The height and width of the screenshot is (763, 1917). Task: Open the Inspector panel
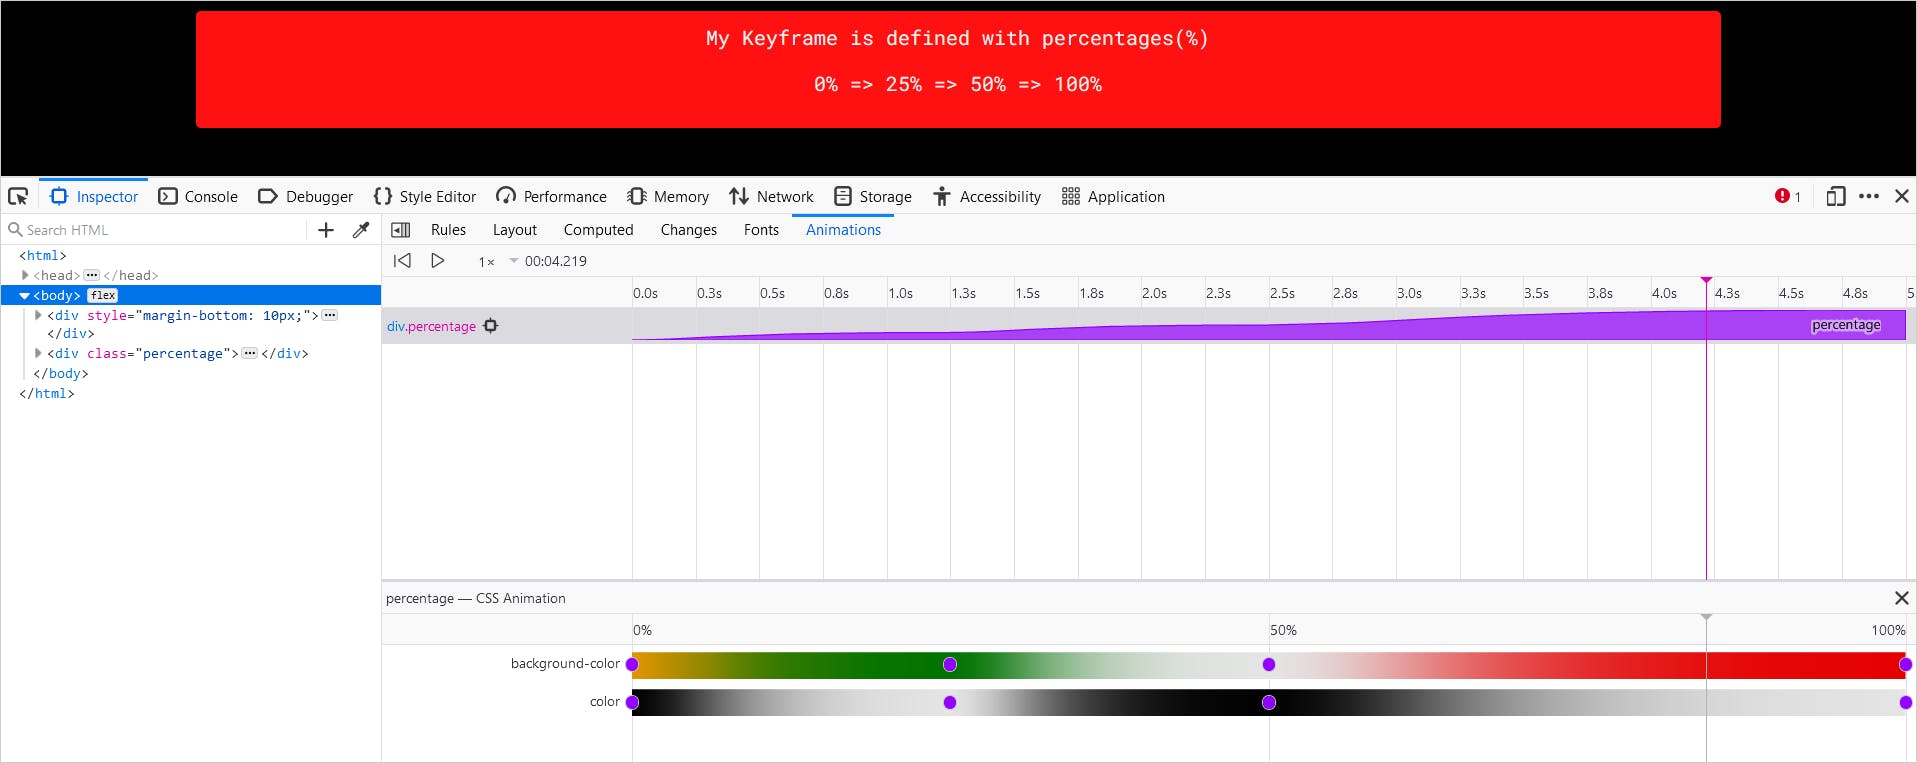click(x=94, y=196)
